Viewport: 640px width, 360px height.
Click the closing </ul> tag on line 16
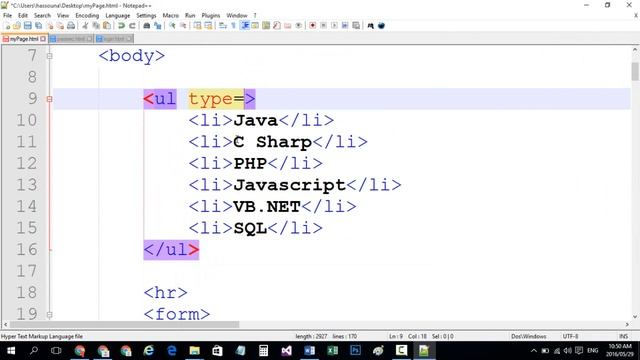point(171,250)
